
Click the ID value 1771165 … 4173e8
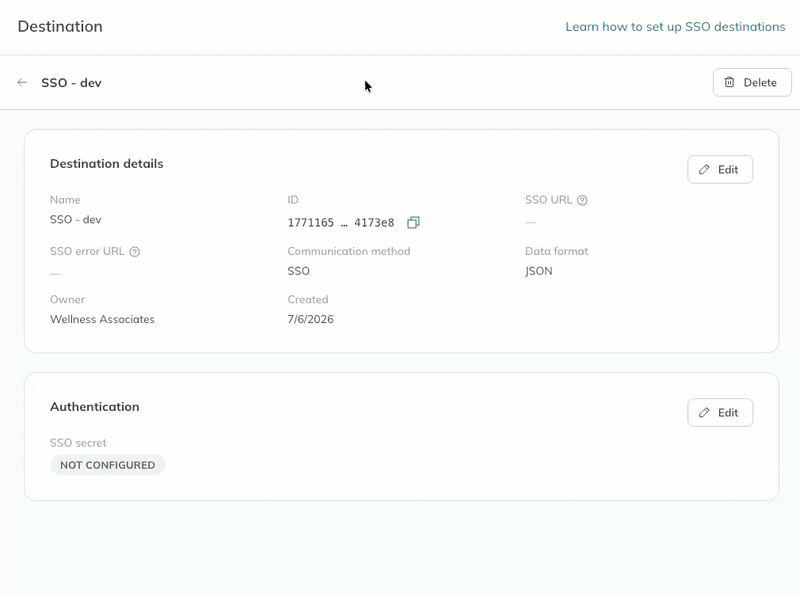click(341, 222)
